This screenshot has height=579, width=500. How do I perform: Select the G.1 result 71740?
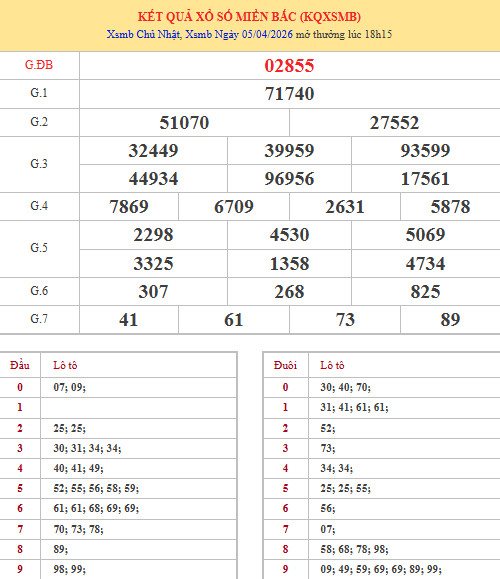coord(289,94)
